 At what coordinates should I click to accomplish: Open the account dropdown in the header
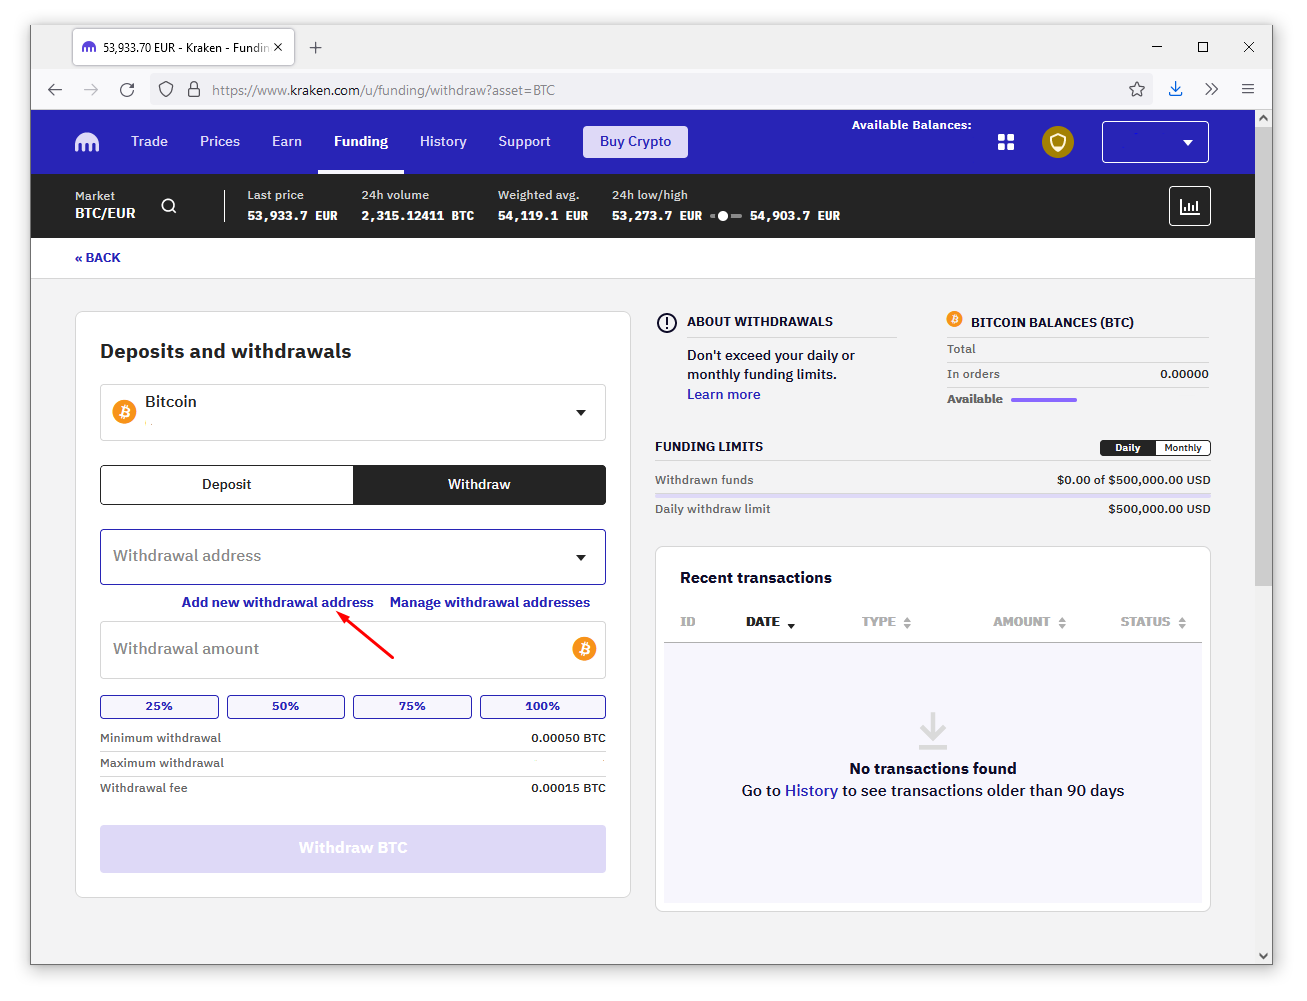(1155, 142)
